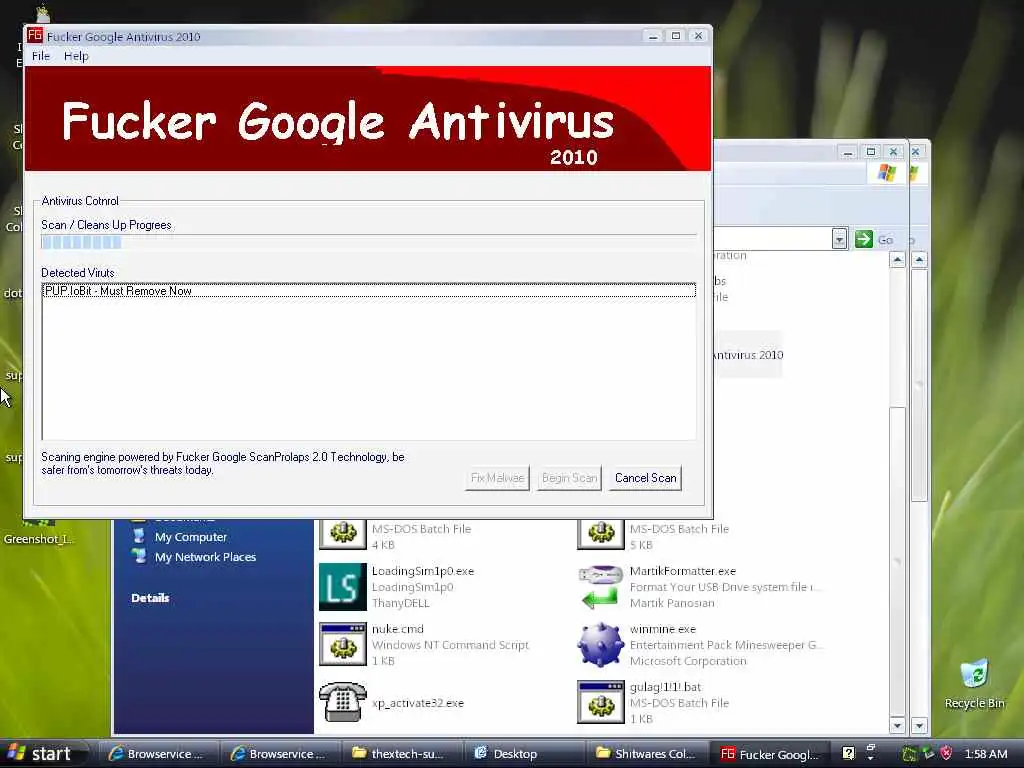Click the green Go arrow button
1024x768 pixels.
(x=863, y=239)
